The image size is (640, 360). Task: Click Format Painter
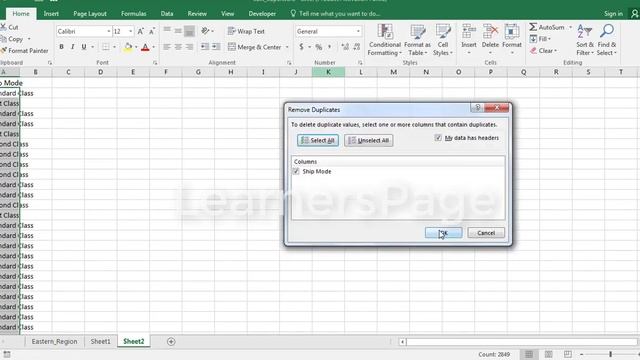[x=24, y=51]
